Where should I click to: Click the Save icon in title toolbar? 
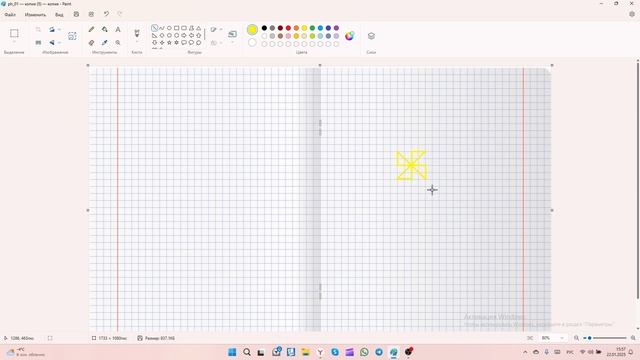76,14
